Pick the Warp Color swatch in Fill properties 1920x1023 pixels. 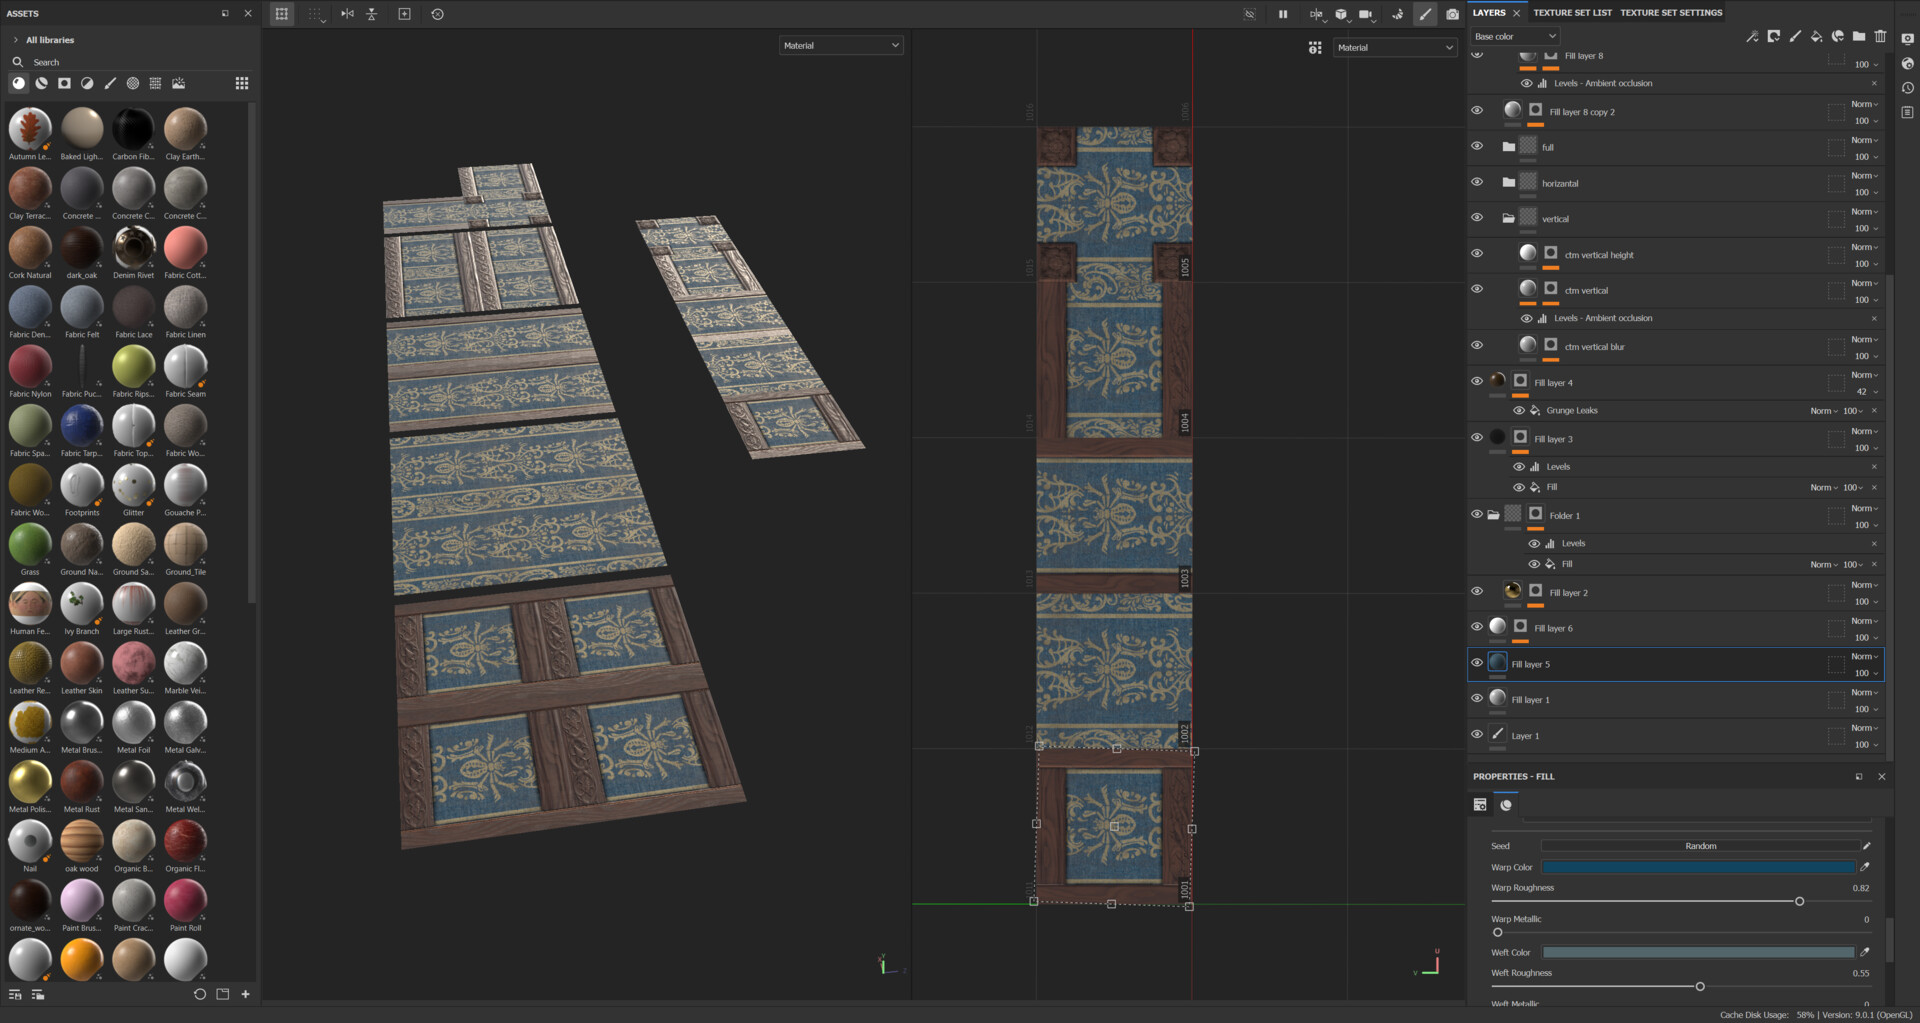point(1698,867)
